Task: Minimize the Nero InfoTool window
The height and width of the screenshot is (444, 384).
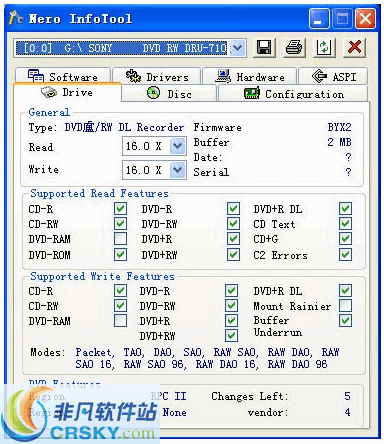Action: point(319,19)
